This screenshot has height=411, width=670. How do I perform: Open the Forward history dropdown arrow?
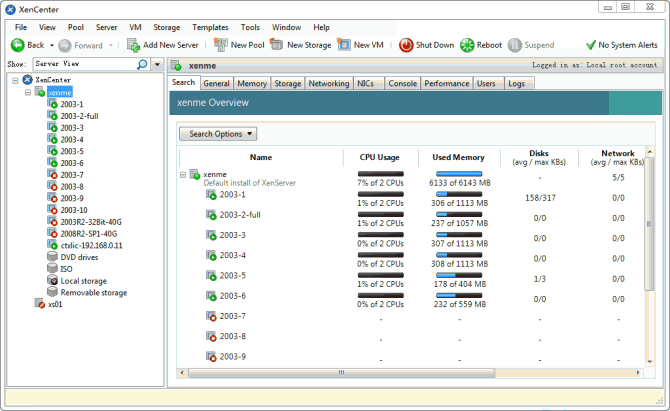click(x=111, y=45)
